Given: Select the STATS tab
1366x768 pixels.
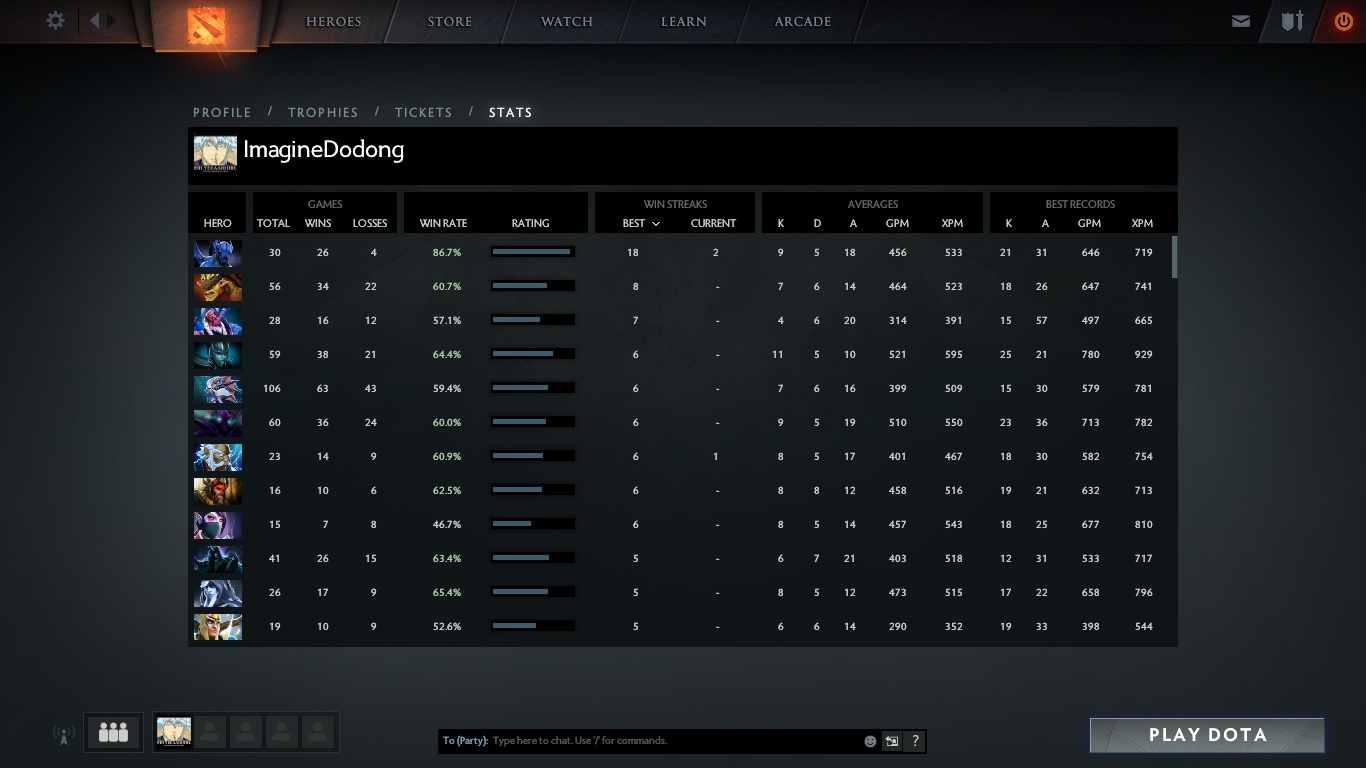Looking at the screenshot, I should point(511,112).
